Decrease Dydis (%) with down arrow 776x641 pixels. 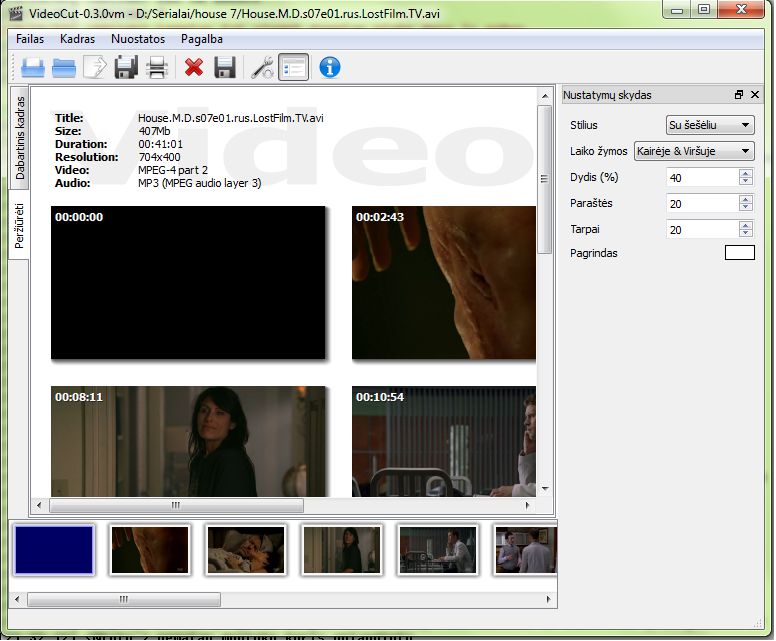point(746,182)
